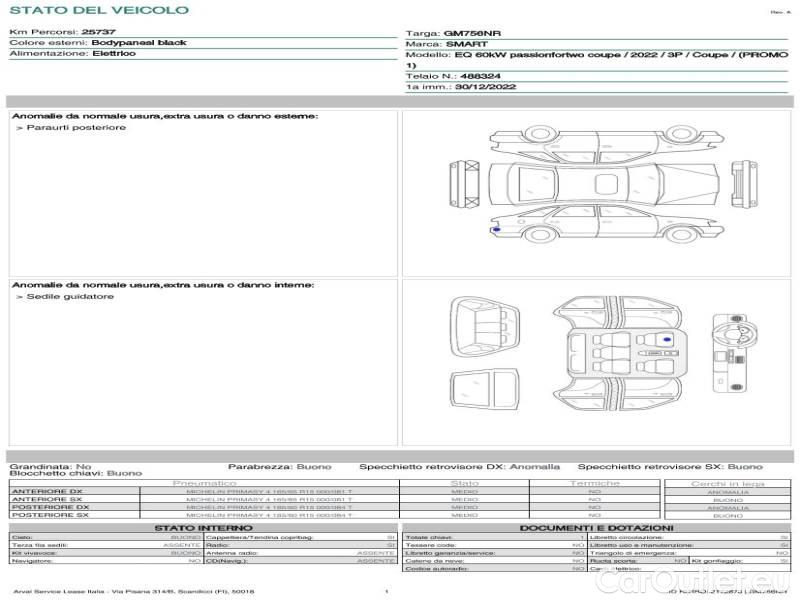Click the car rear-view diagram at left
The image size is (800, 600).
click(x=463, y=182)
